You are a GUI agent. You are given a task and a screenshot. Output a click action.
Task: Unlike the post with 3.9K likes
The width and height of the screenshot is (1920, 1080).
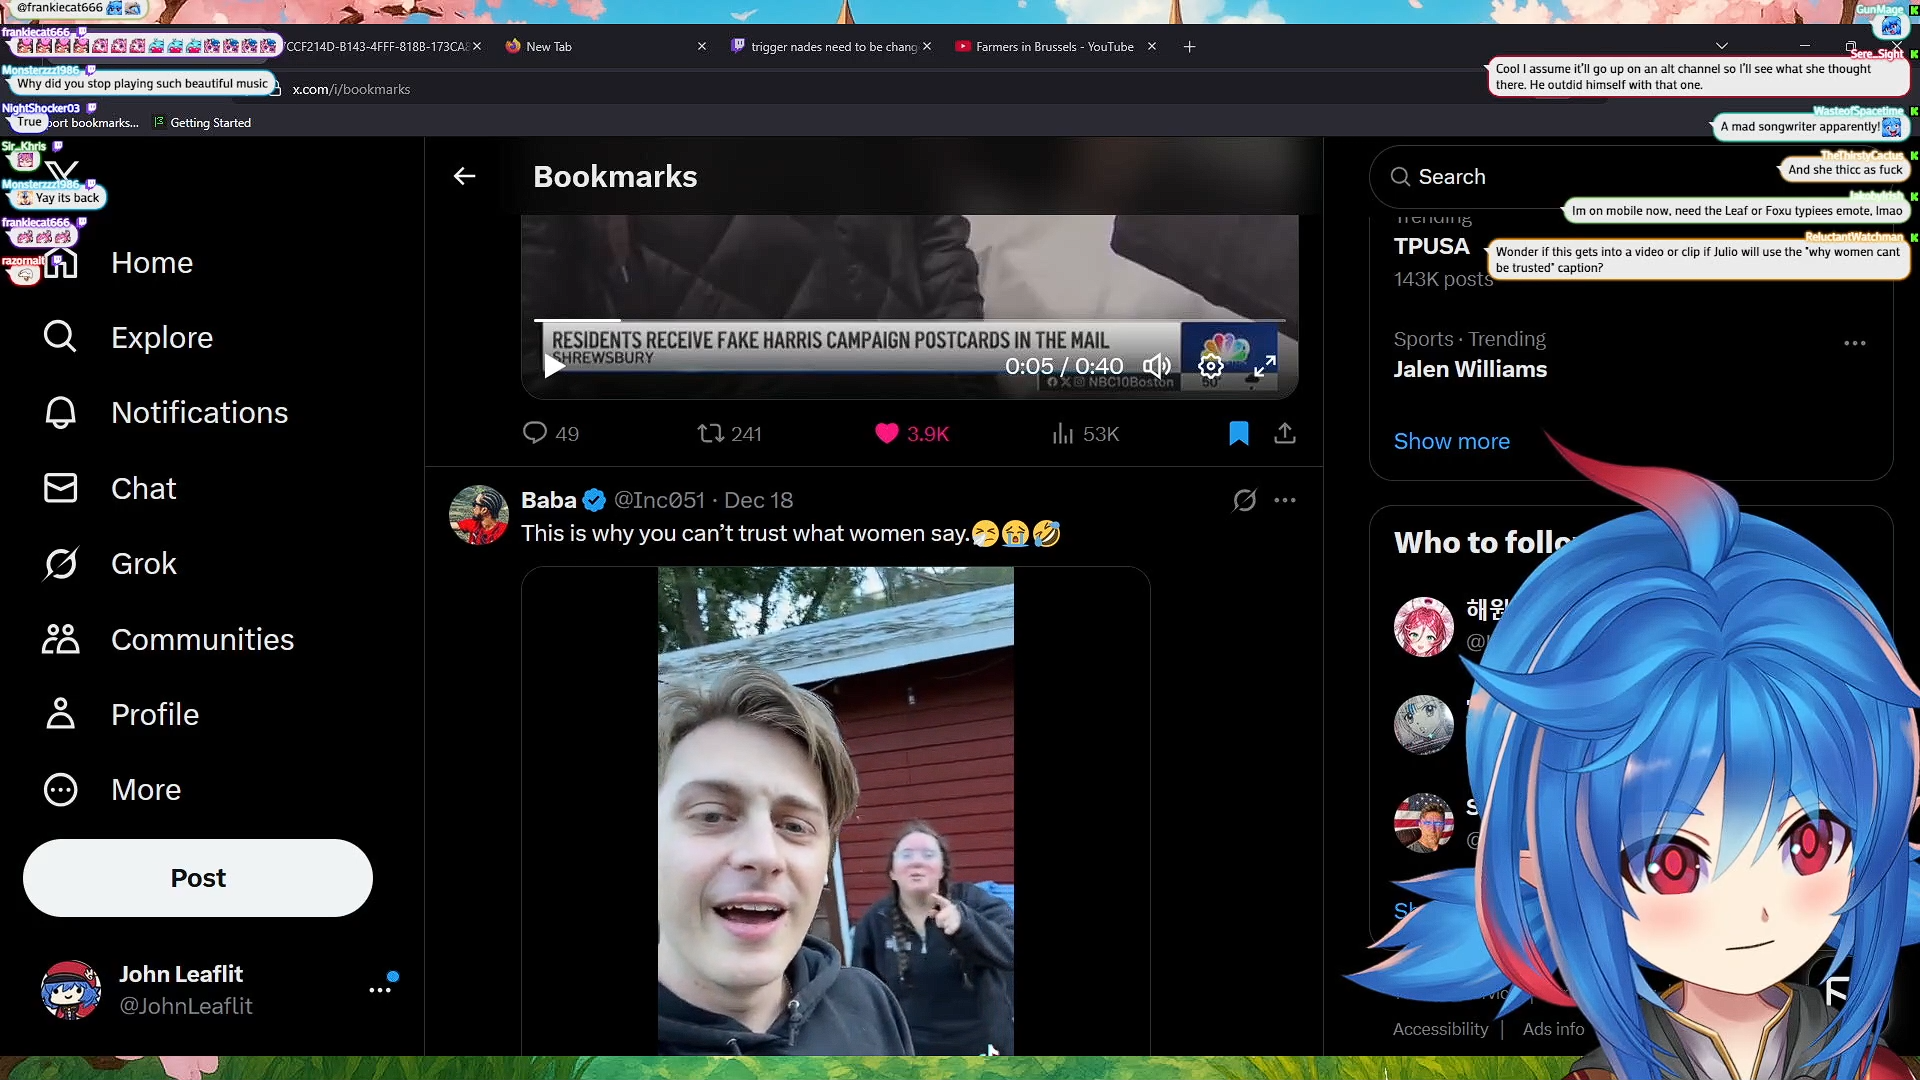pos(887,433)
